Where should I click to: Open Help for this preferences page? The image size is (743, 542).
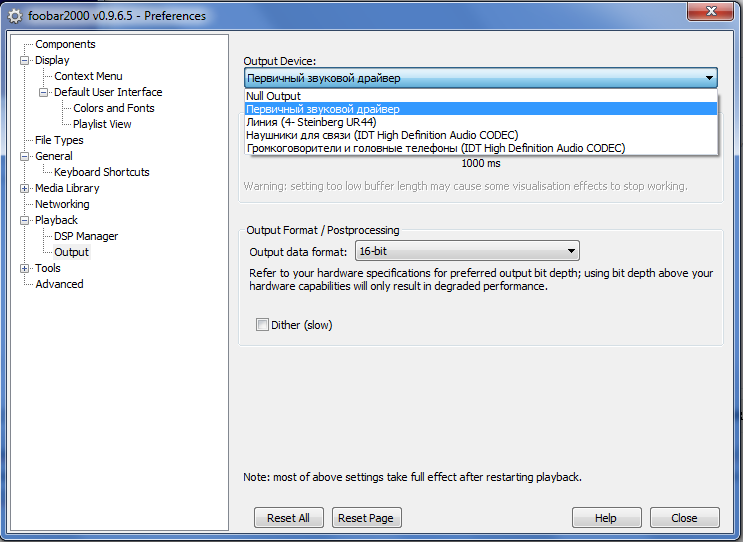(607, 518)
